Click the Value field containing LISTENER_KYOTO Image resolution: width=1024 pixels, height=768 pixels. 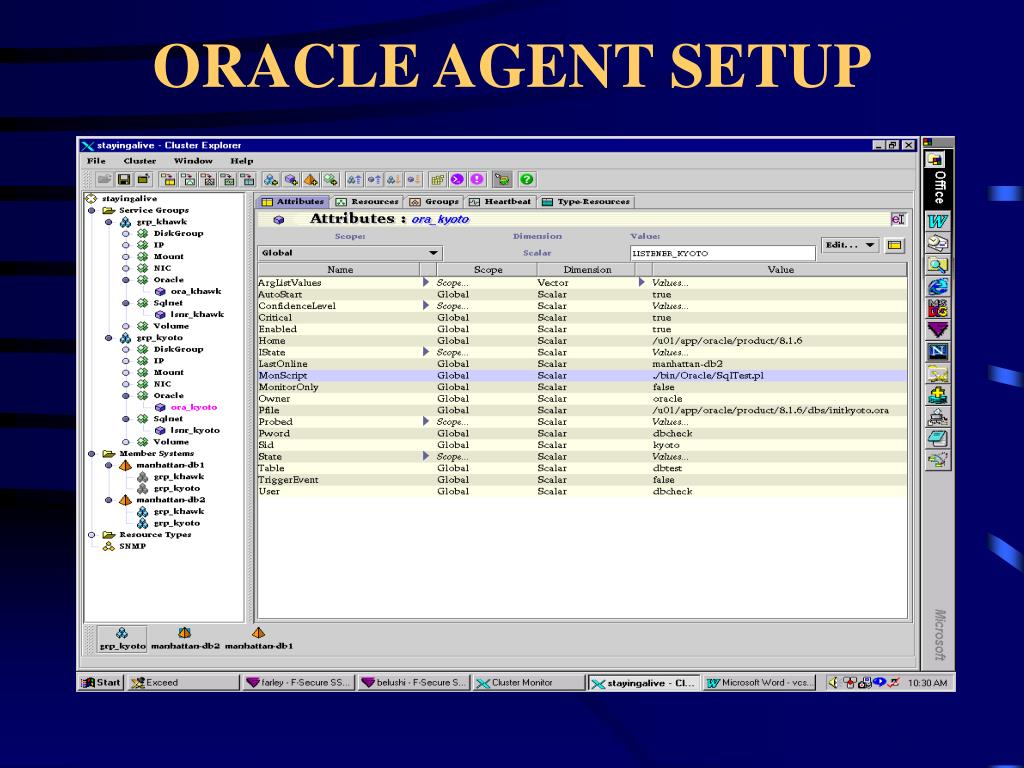[x=723, y=253]
